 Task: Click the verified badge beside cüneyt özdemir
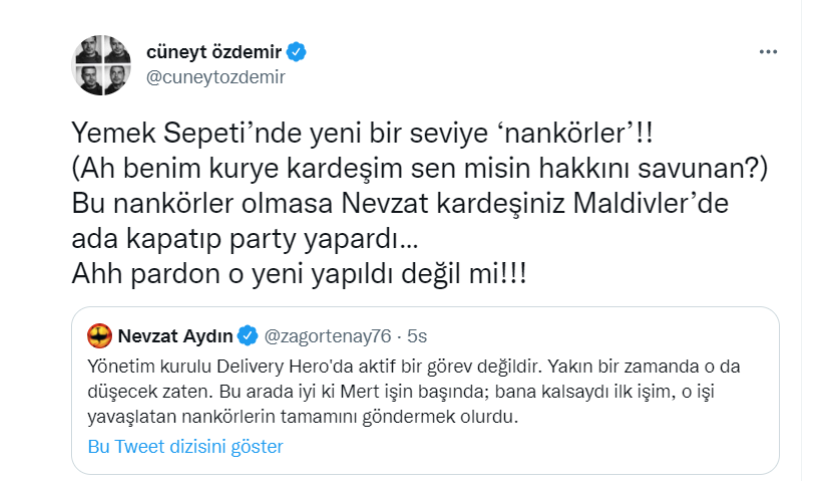298,51
